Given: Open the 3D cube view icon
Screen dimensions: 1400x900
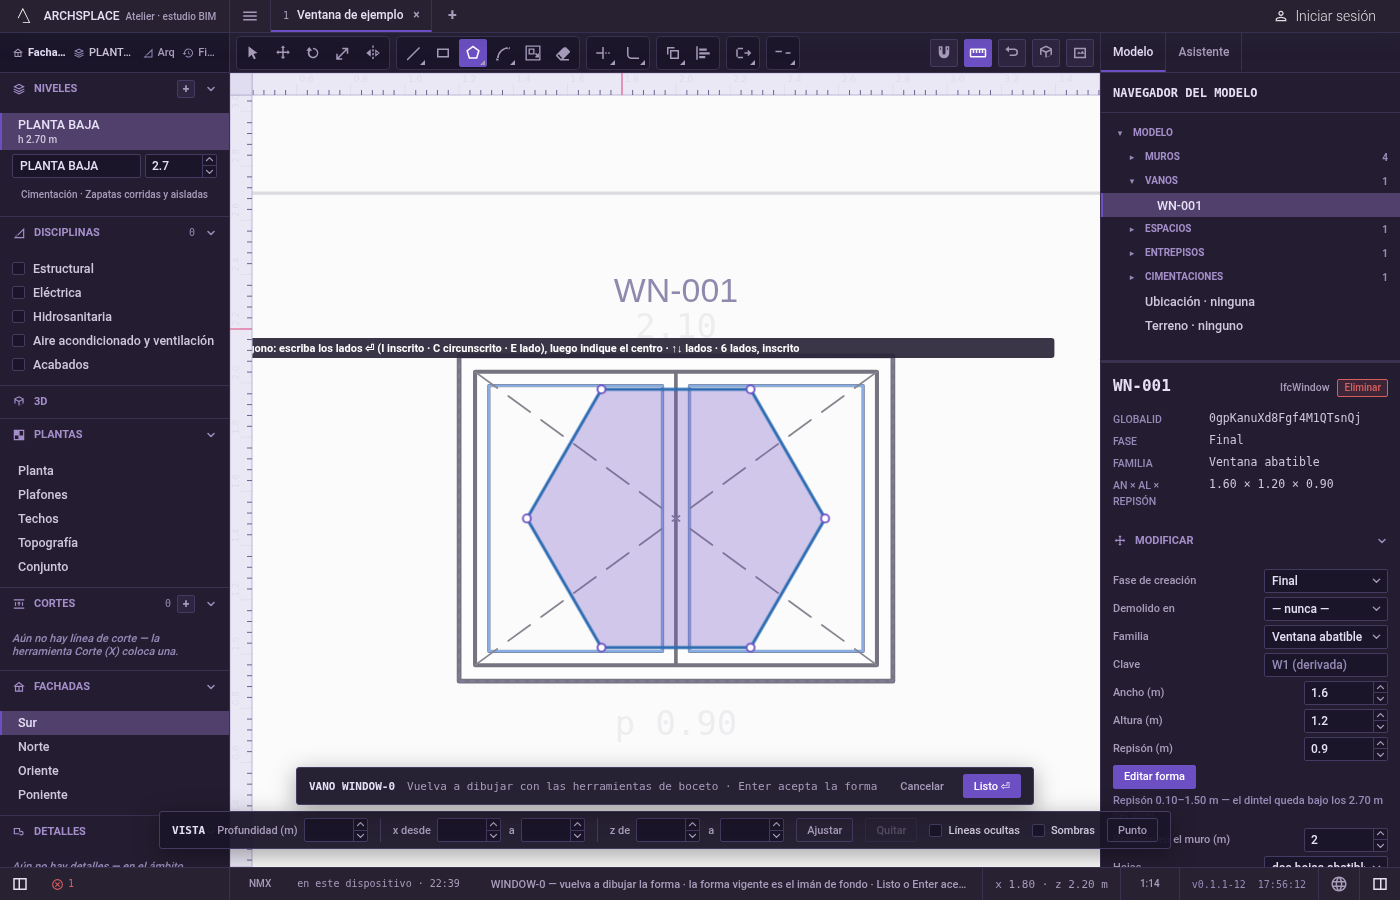Looking at the screenshot, I should click(x=1046, y=53).
